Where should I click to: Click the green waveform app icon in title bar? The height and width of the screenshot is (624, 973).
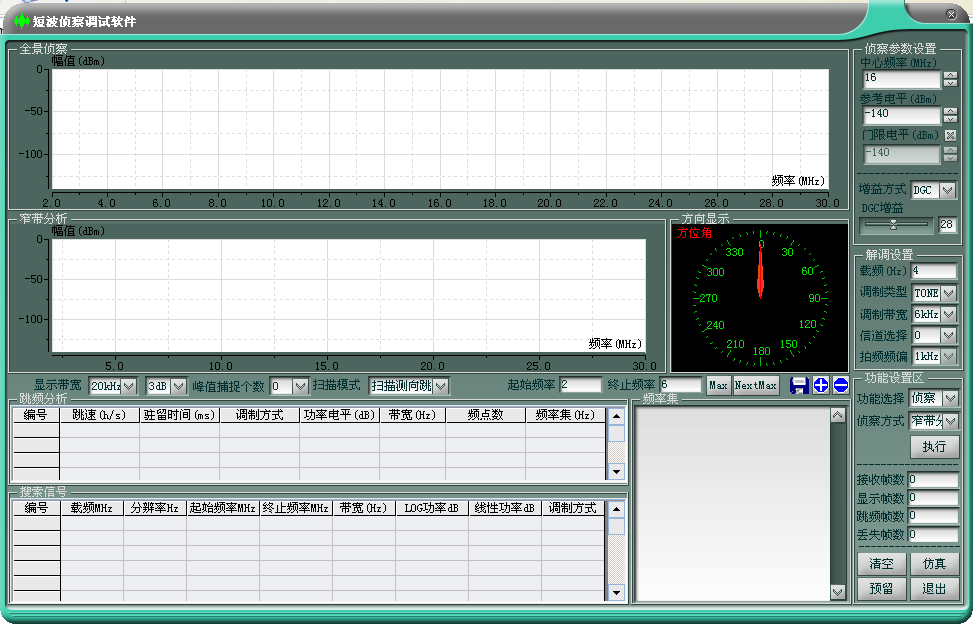[22, 21]
